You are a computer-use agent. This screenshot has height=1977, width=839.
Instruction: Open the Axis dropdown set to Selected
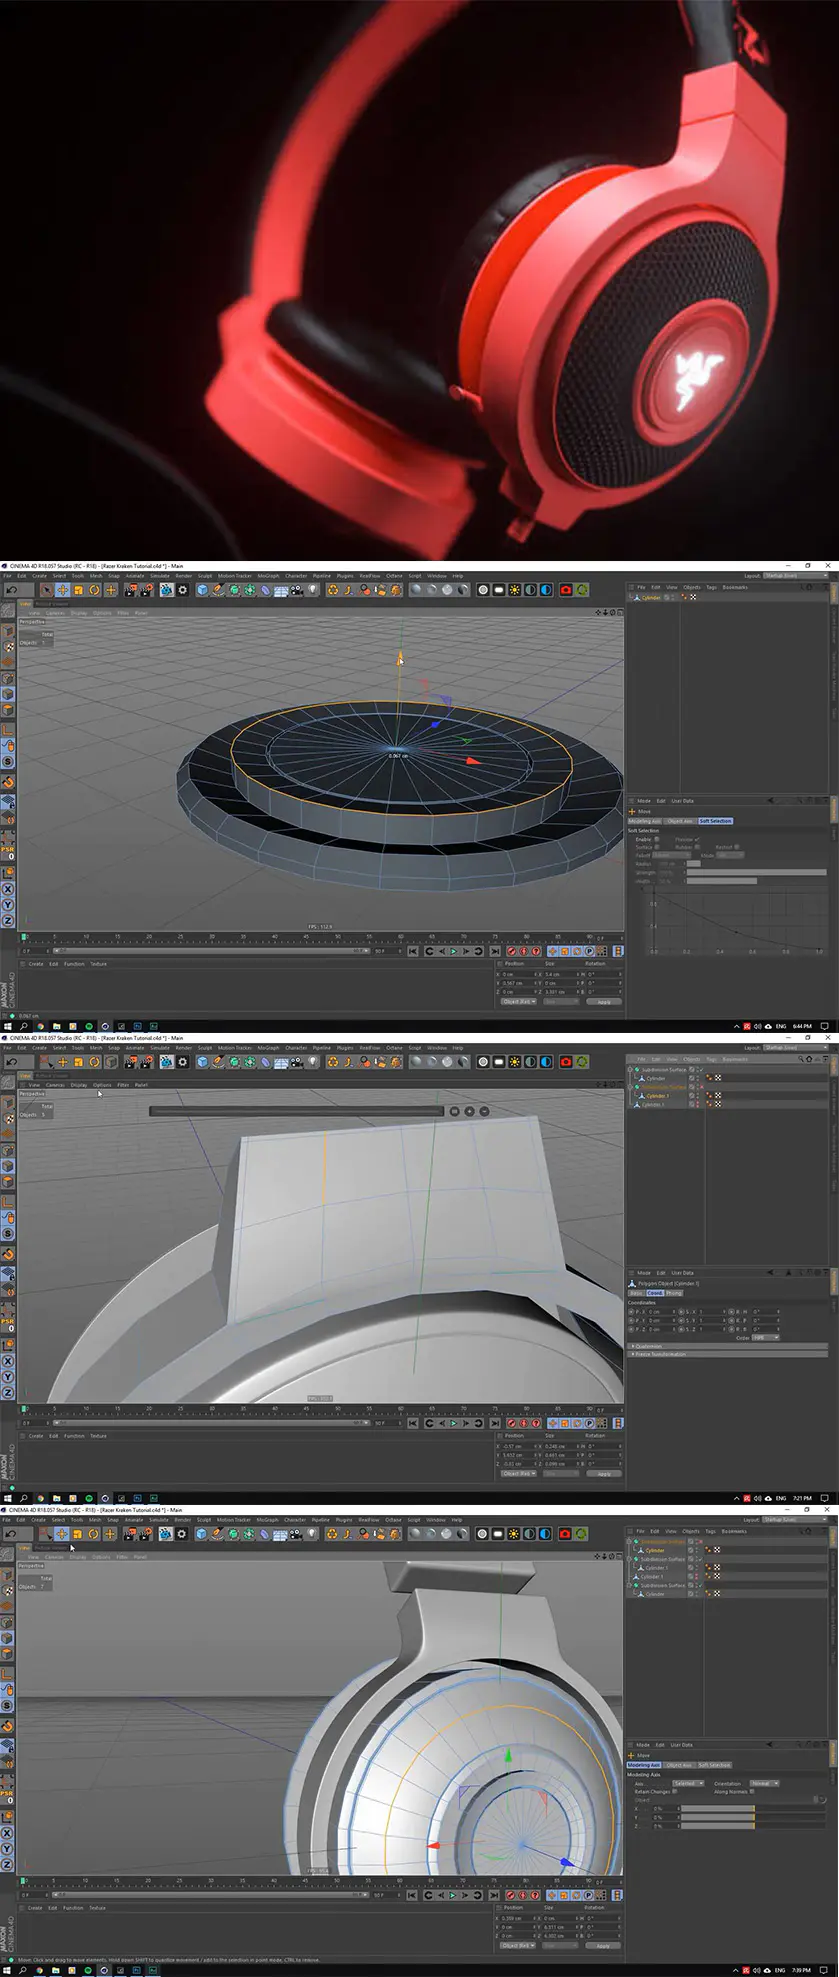coord(687,1783)
